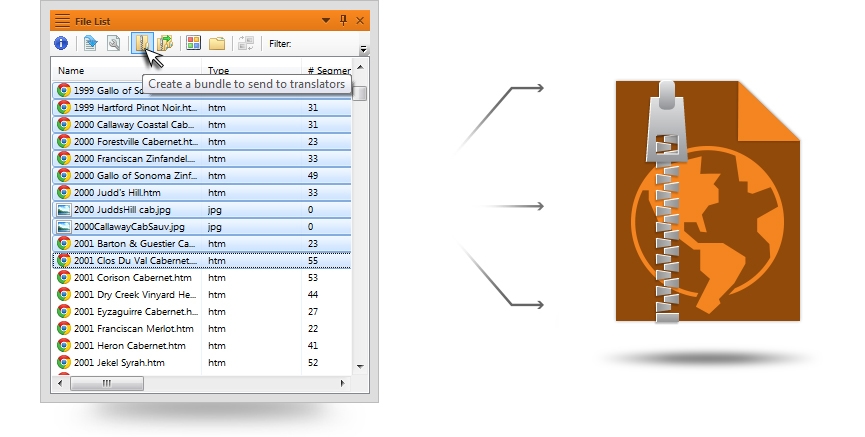Screen dimensions: 865x437
Task: Sort by the # Segments column header
Action: point(329,71)
